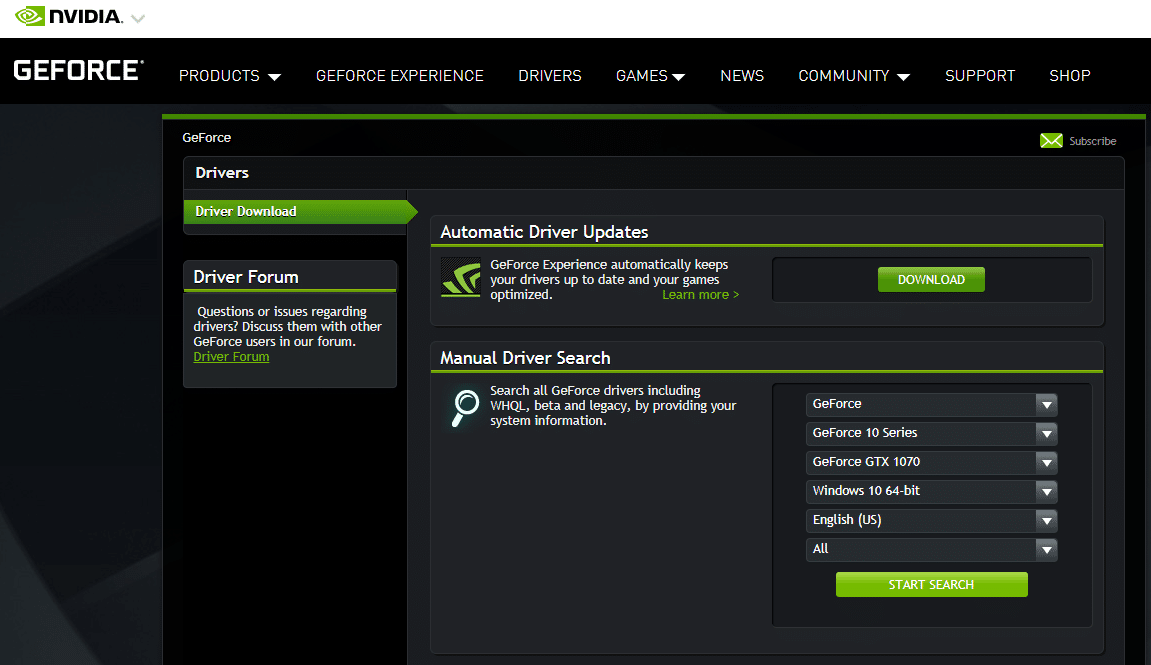Expand the arrow next to NVIDIA logo
1151x665 pixels.
[x=137, y=19]
